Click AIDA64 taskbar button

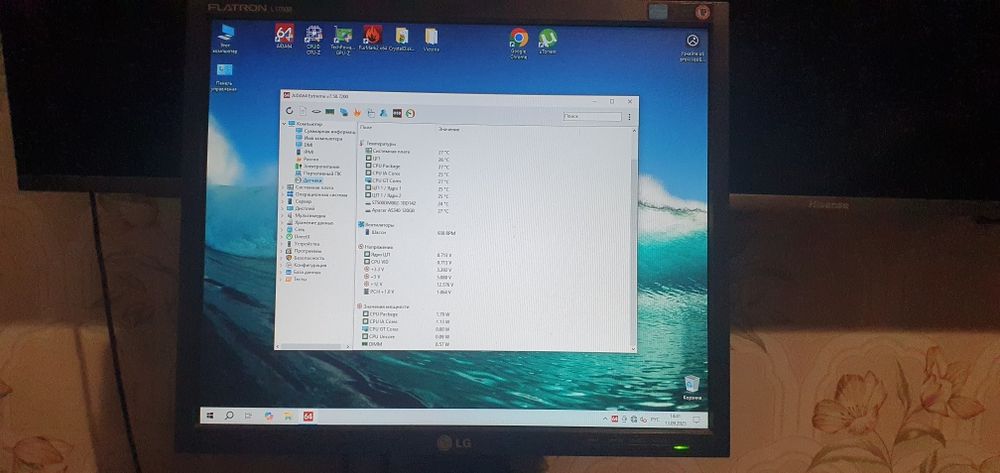point(308,416)
